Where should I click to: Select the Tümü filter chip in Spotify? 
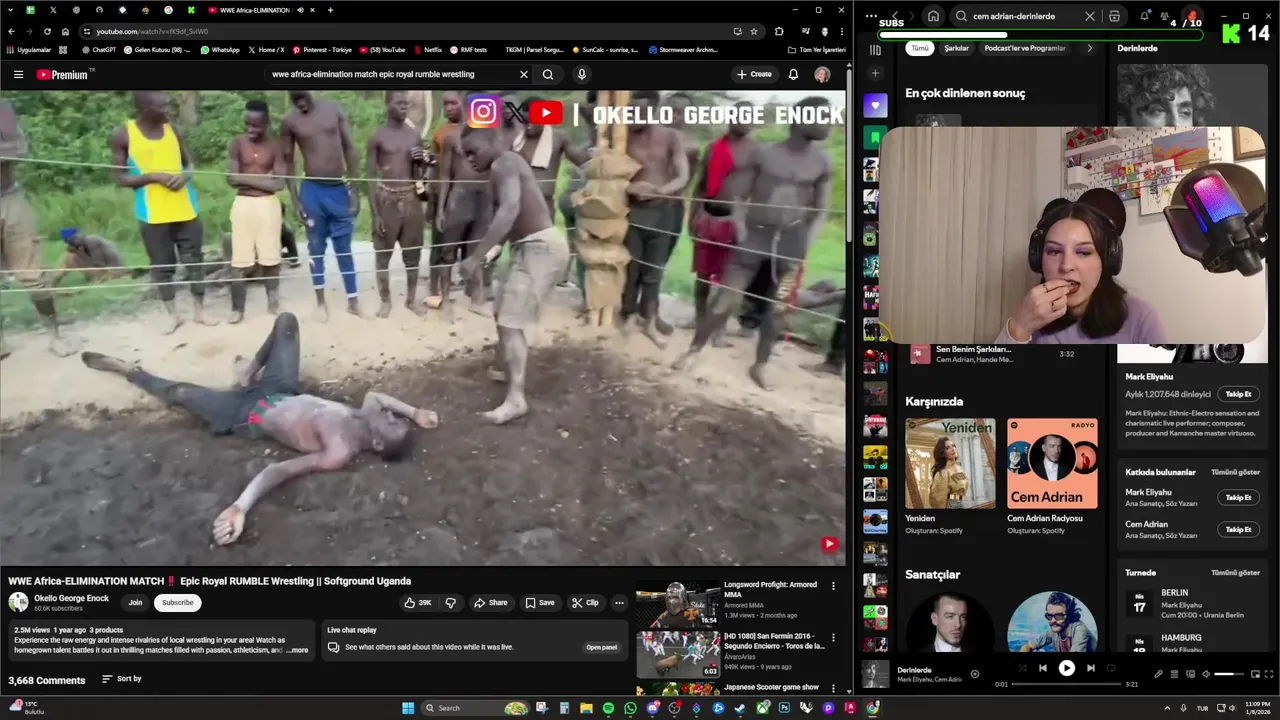pyautogui.click(x=919, y=48)
